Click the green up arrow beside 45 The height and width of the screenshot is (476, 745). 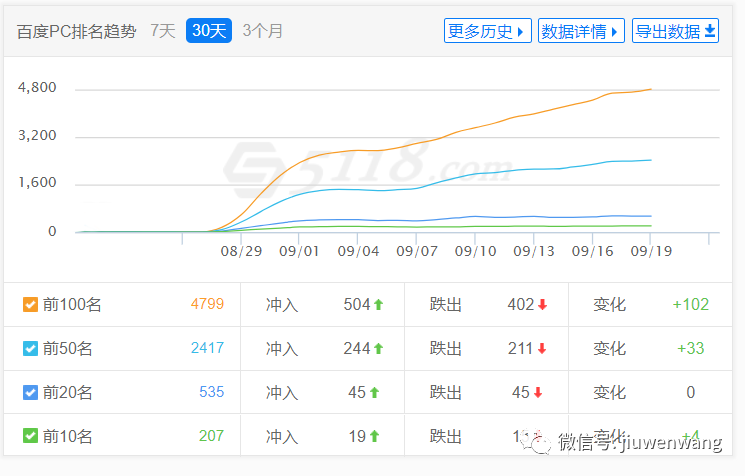coord(374,393)
